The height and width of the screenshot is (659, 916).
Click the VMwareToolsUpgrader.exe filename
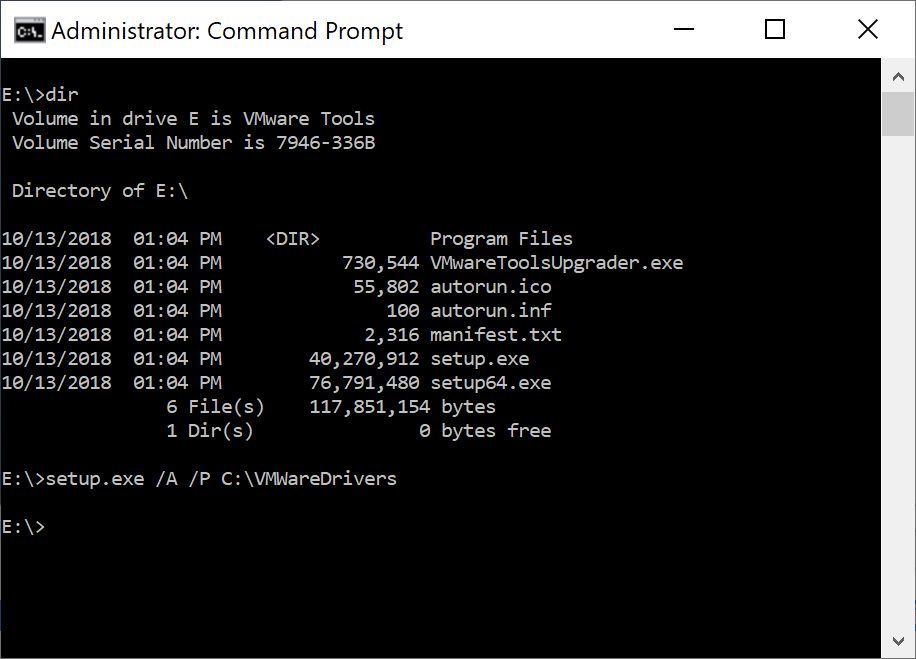557,263
